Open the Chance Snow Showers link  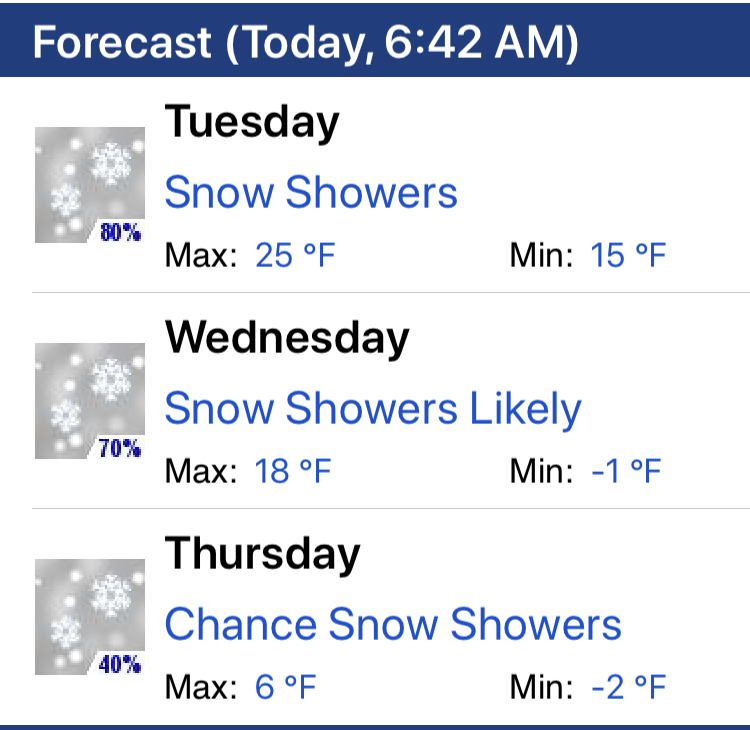[x=393, y=624]
